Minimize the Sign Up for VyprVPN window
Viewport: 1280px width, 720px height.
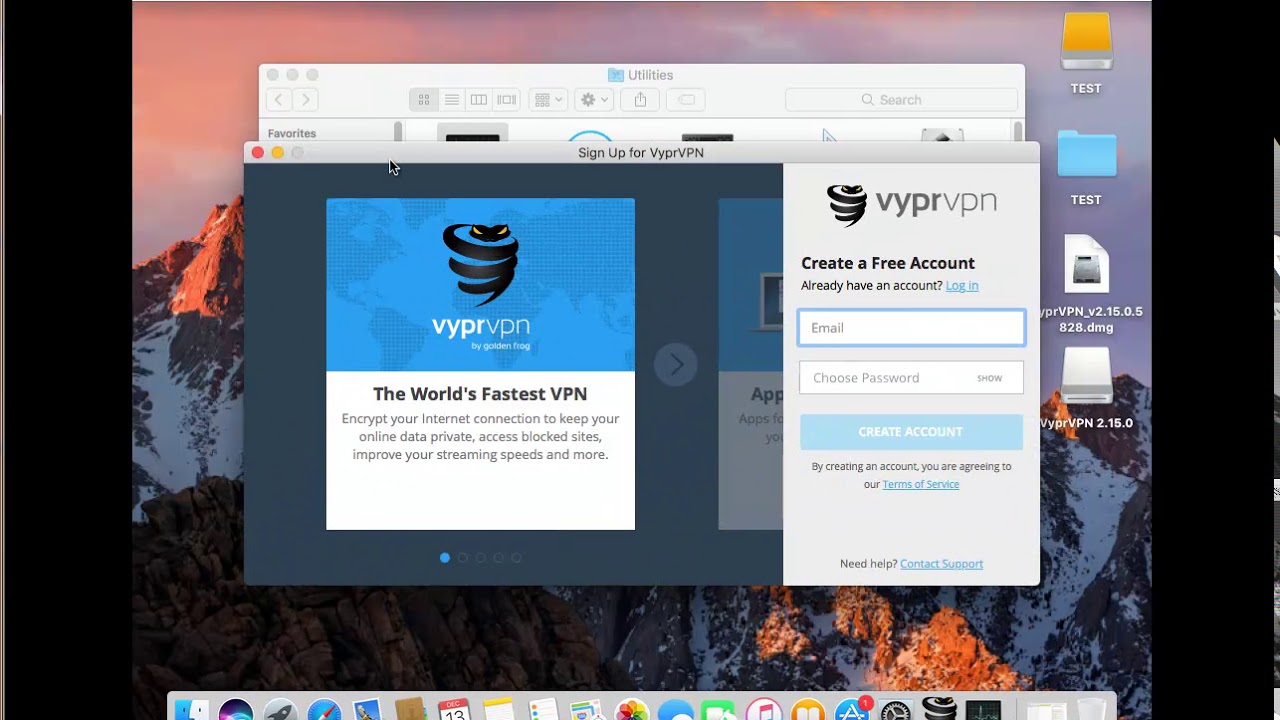[x=278, y=153]
